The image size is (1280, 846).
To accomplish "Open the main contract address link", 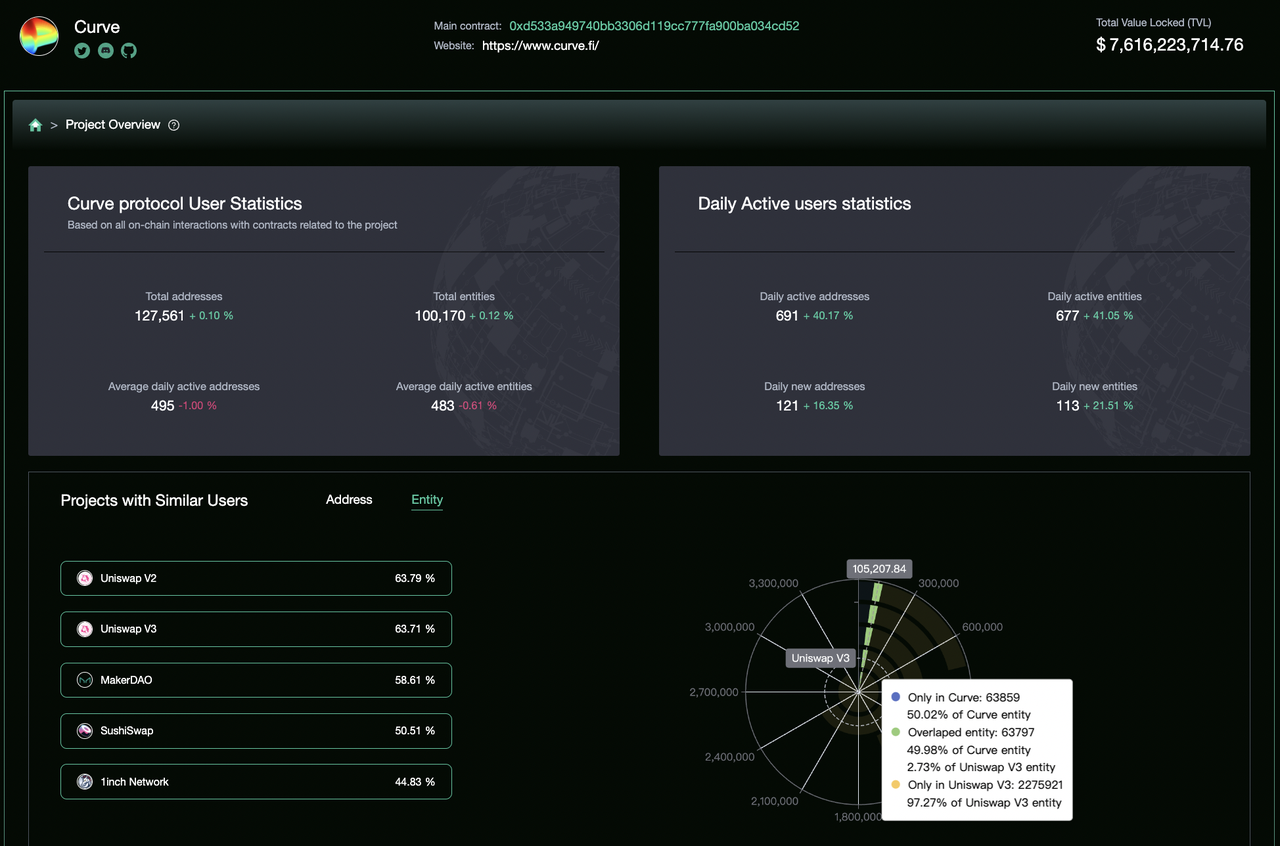I will [654, 26].
